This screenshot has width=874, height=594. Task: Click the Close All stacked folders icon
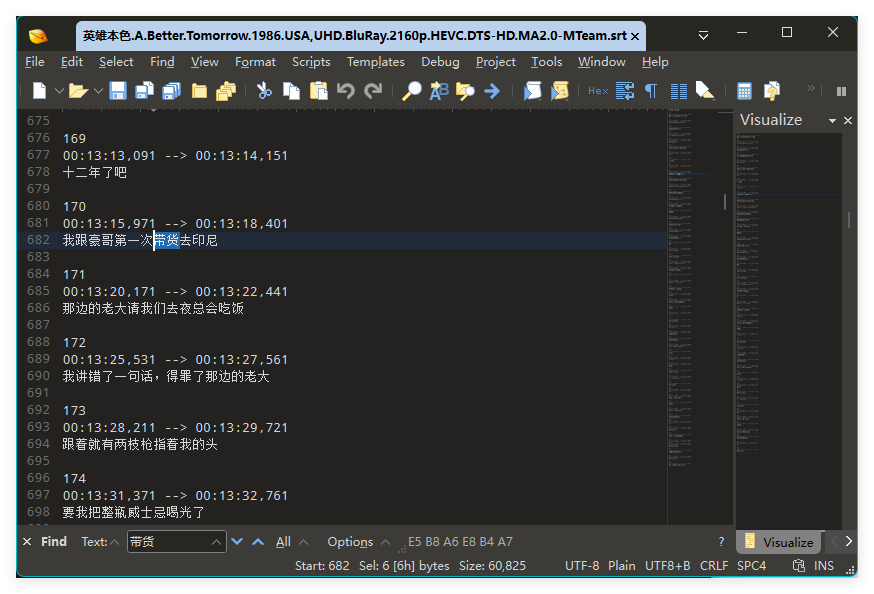coord(226,91)
